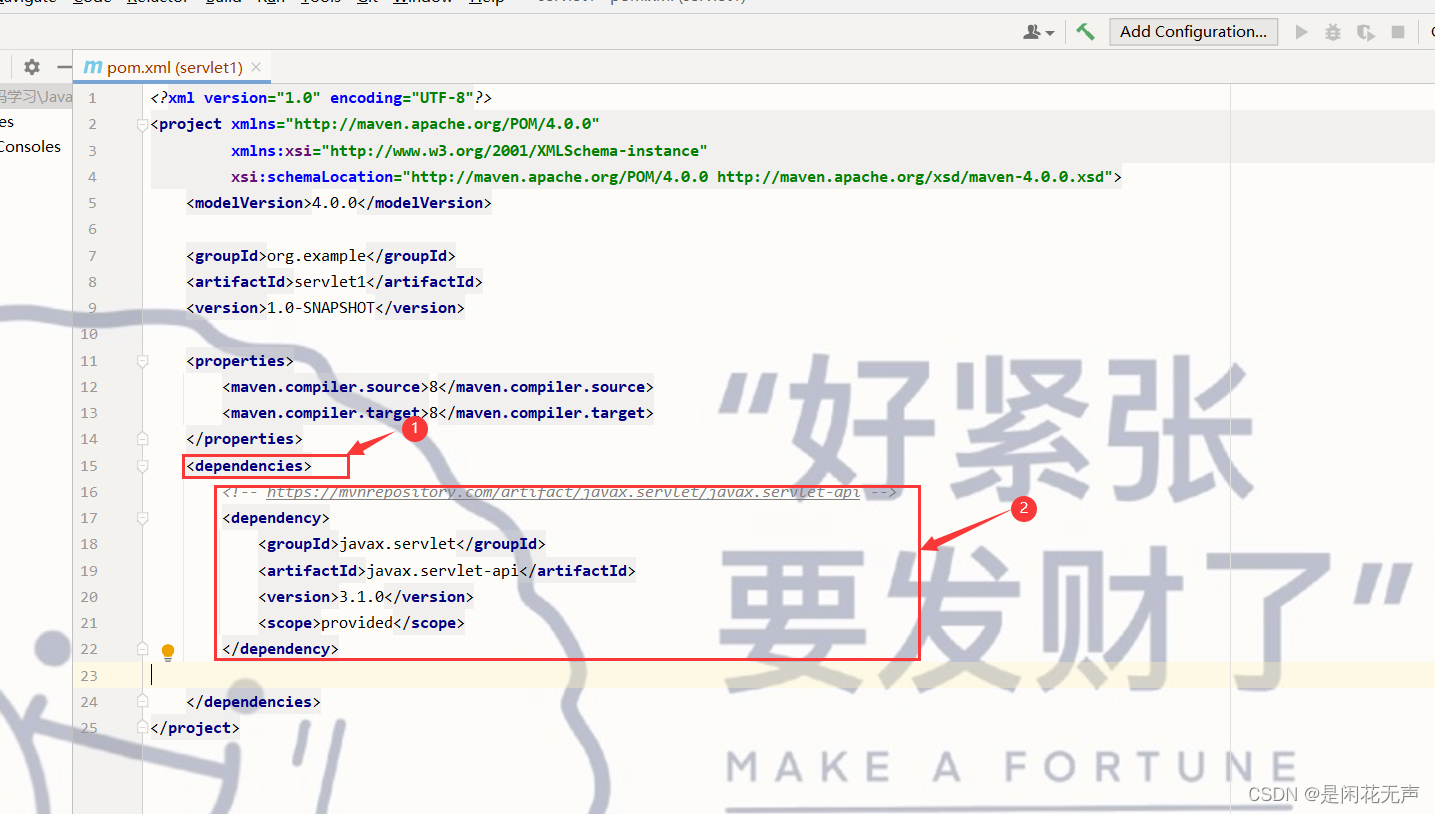Collapse the properties block at line 11
Image resolution: width=1435 pixels, height=814 pixels.
[142, 360]
